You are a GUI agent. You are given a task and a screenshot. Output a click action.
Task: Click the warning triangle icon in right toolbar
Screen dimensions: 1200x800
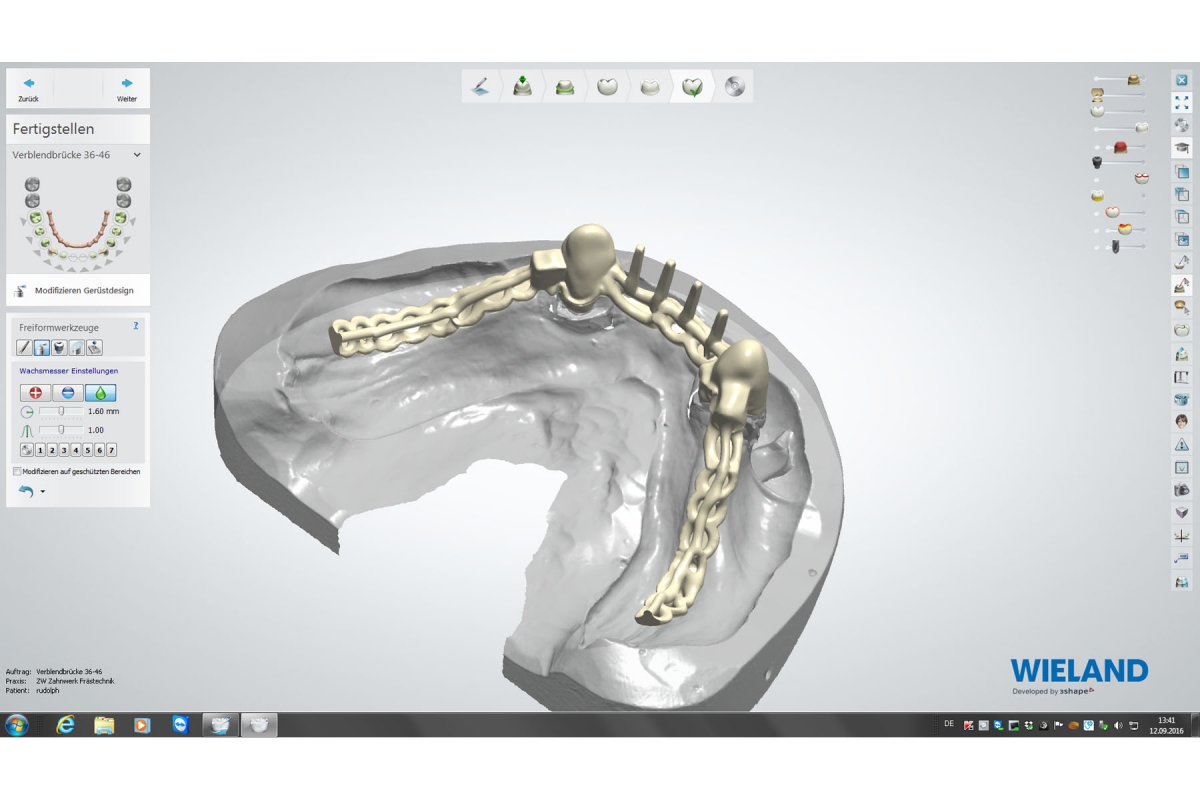tap(1181, 444)
